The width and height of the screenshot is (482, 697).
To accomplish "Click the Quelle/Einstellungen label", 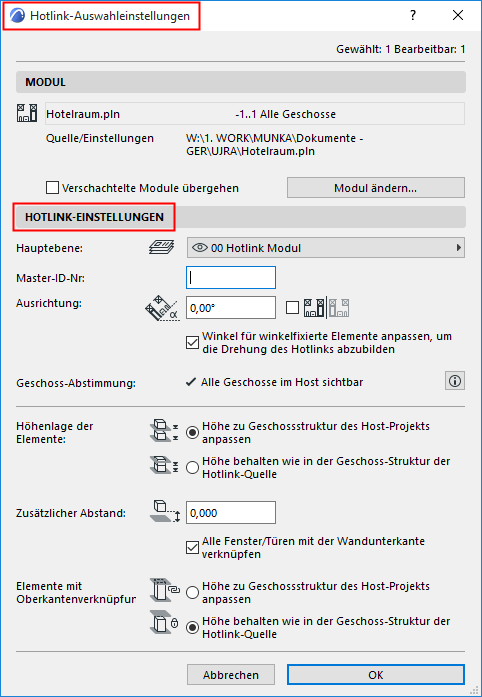I will coord(100,138).
